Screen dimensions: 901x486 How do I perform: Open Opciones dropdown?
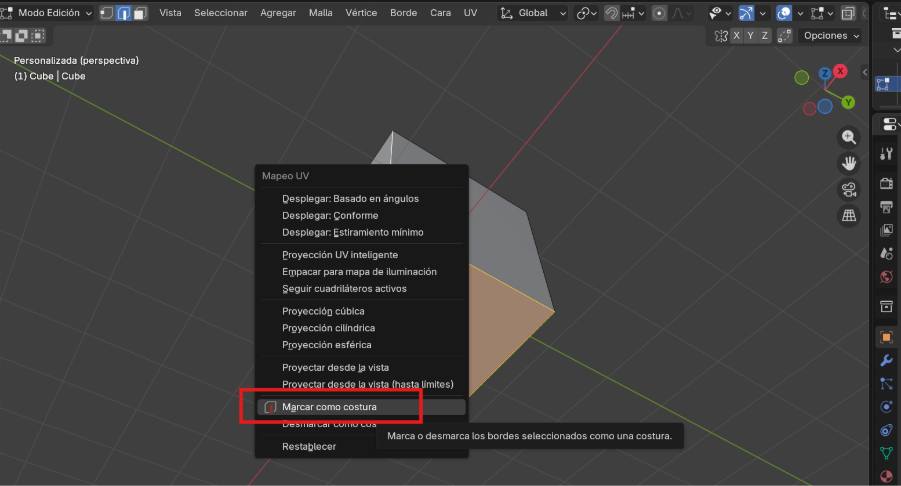(x=830, y=36)
